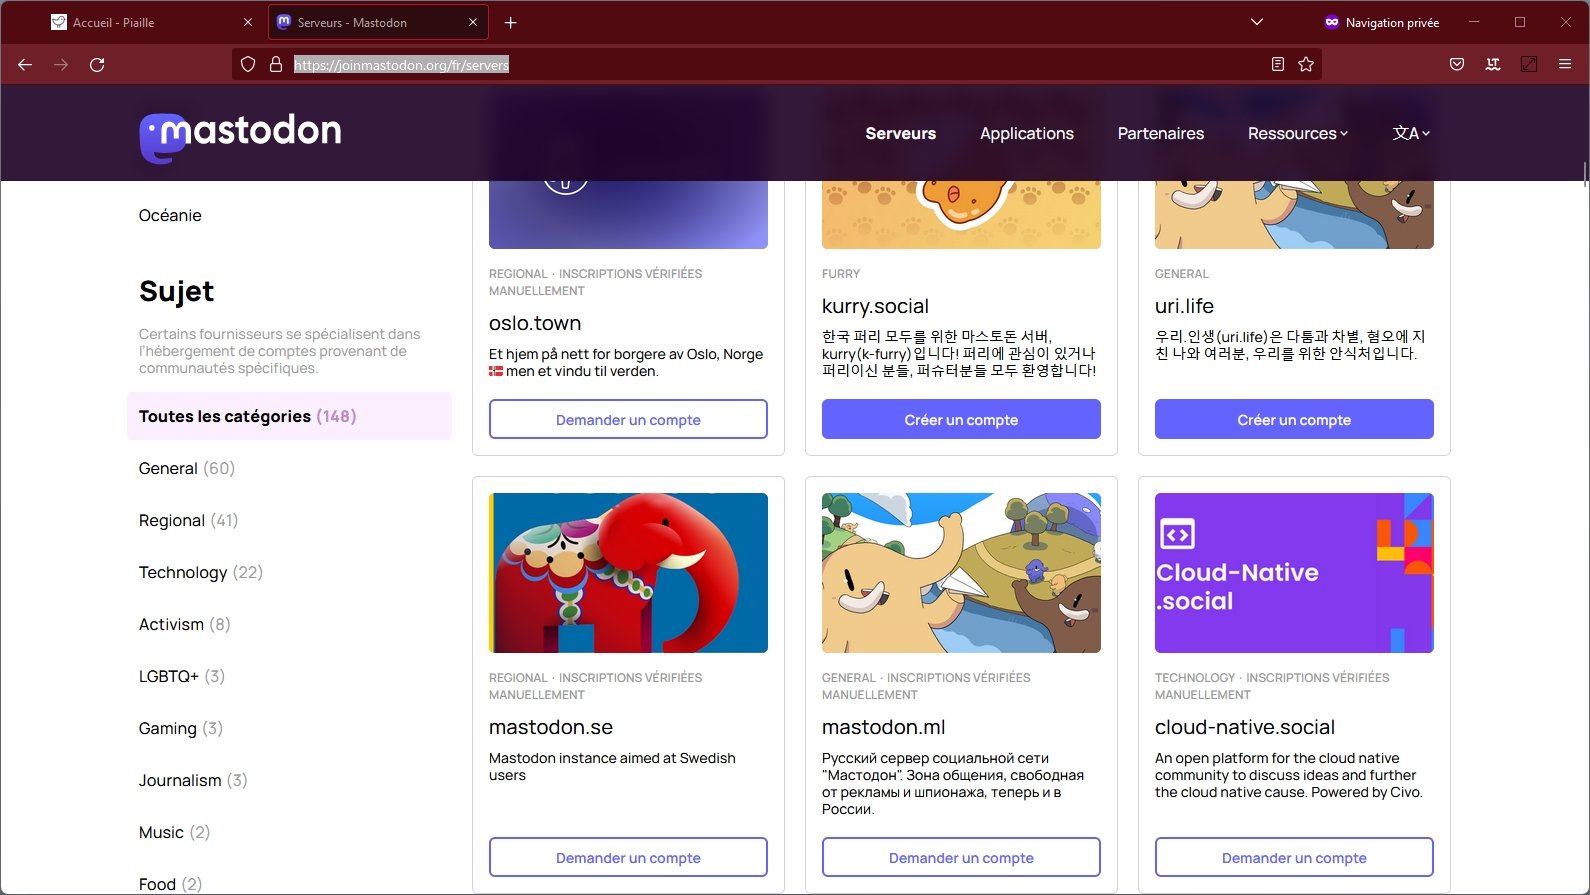Filter servers by Regional category
1590x895 pixels.
point(189,520)
